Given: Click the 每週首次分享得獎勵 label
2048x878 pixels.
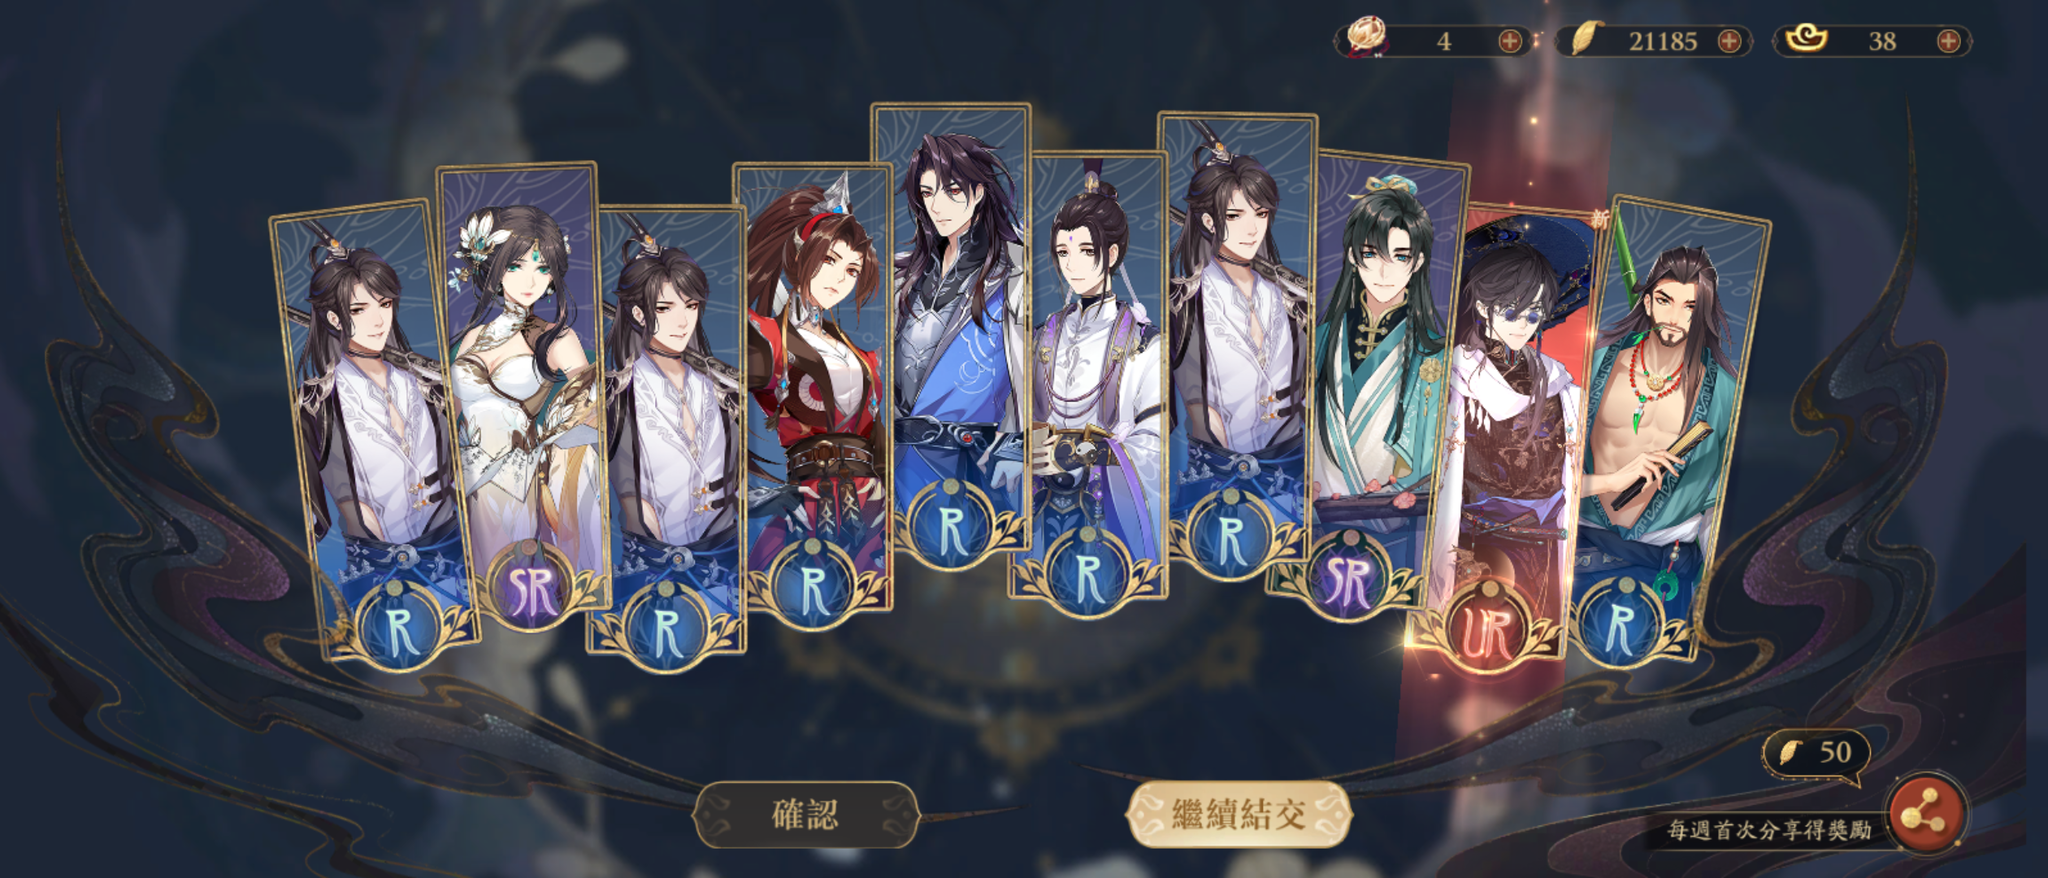Looking at the screenshot, I should [1769, 830].
